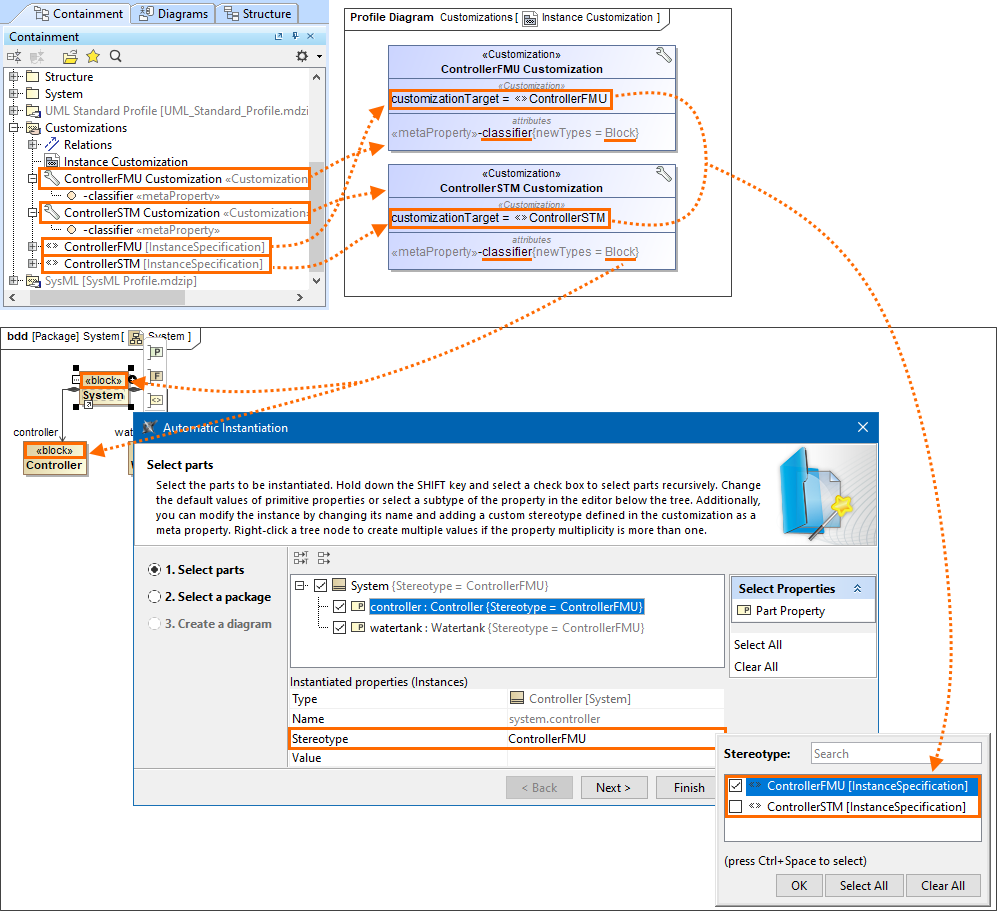Collapse the Customizations tree node
The image size is (997, 911).
click(15, 128)
